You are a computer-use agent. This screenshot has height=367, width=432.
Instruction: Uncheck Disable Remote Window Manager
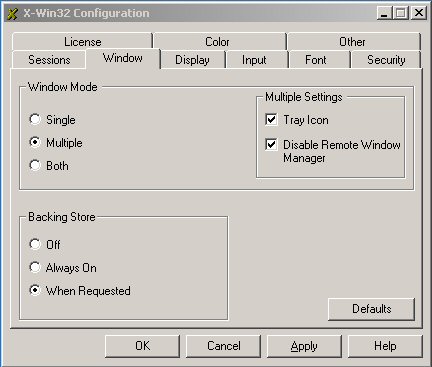pos(333,151)
